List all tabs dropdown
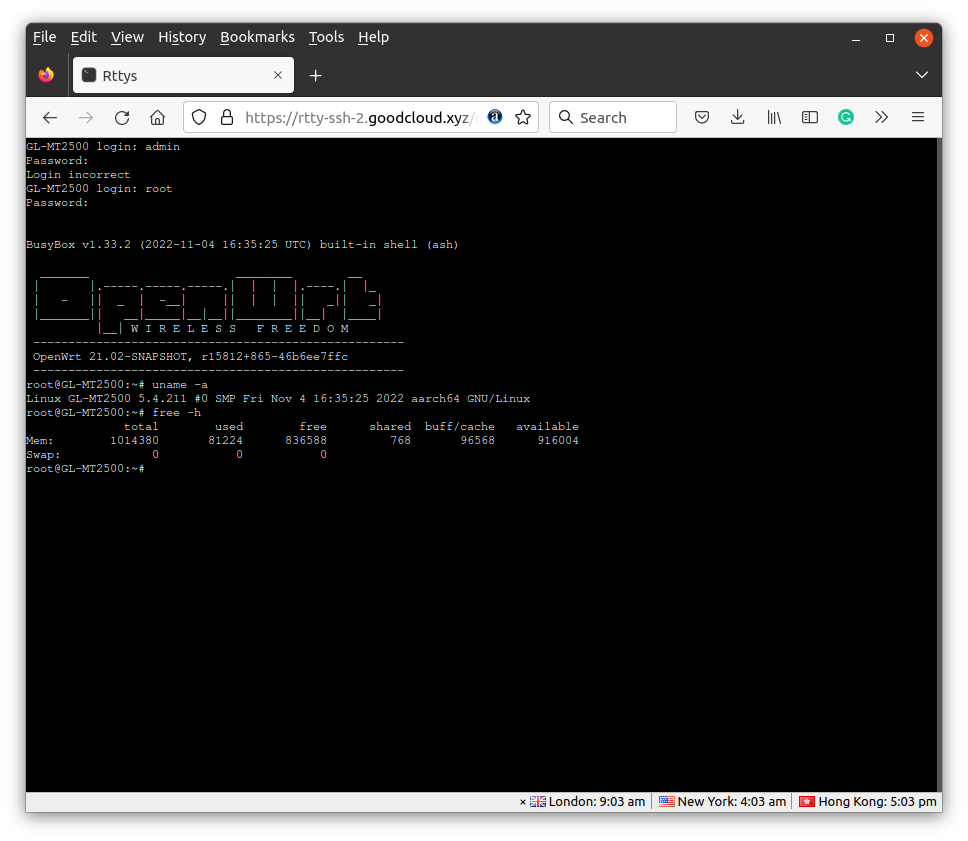Screen dimensions: 968x841 [922, 75]
